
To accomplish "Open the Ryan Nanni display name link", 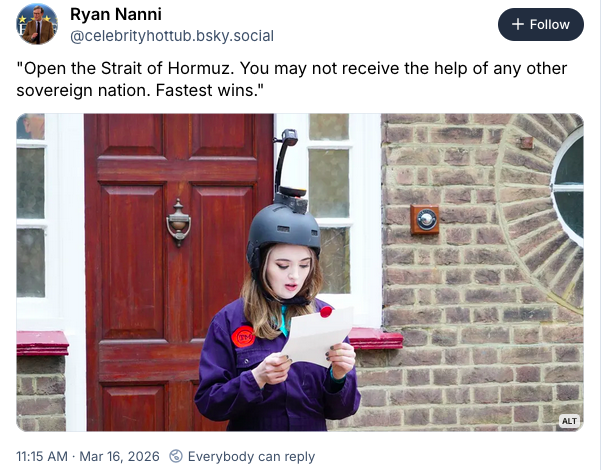I will coord(113,14).
